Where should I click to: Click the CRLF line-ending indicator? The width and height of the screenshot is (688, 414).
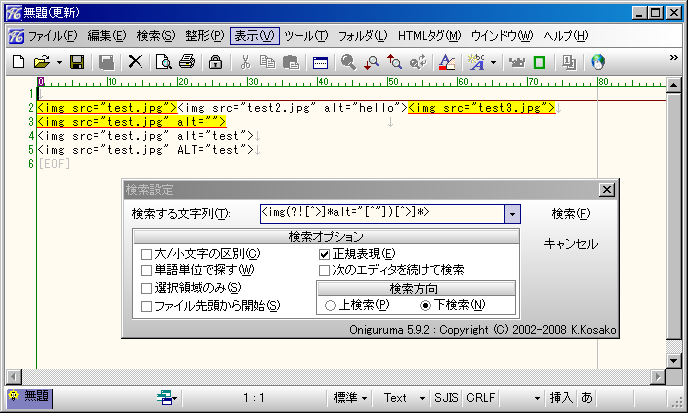(x=480, y=398)
